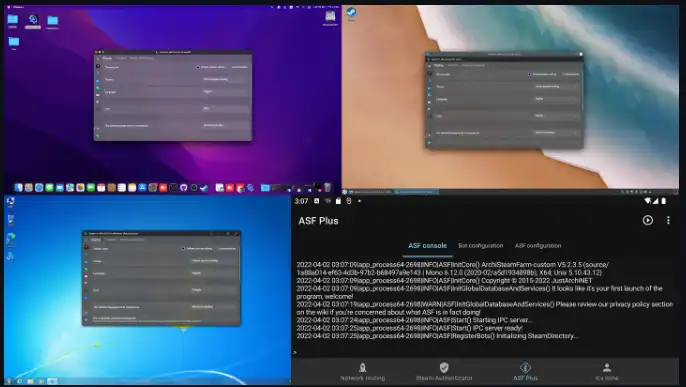Tap the play icon in ASF Plus header
Image resolution: width=686 pixels, height=387 pixels.
(648, 220)
